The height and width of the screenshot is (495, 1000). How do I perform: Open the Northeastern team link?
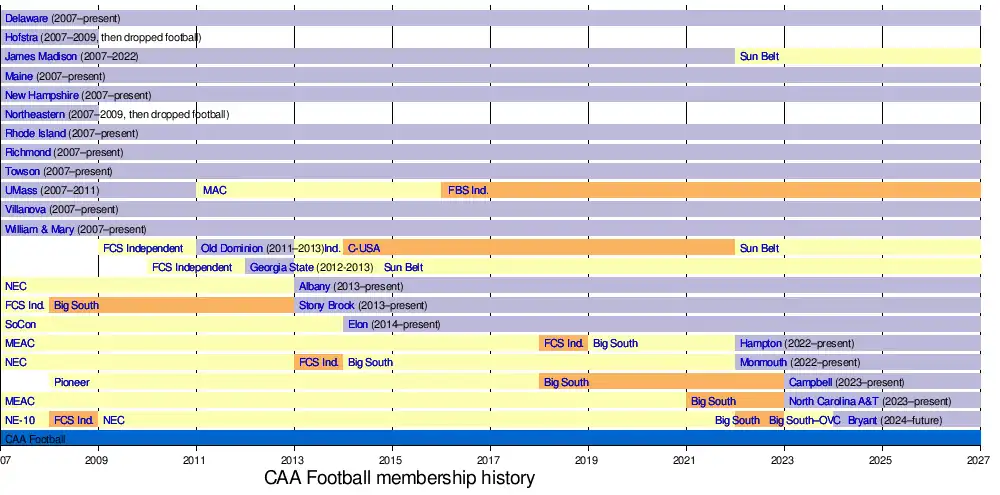(37, 114)
